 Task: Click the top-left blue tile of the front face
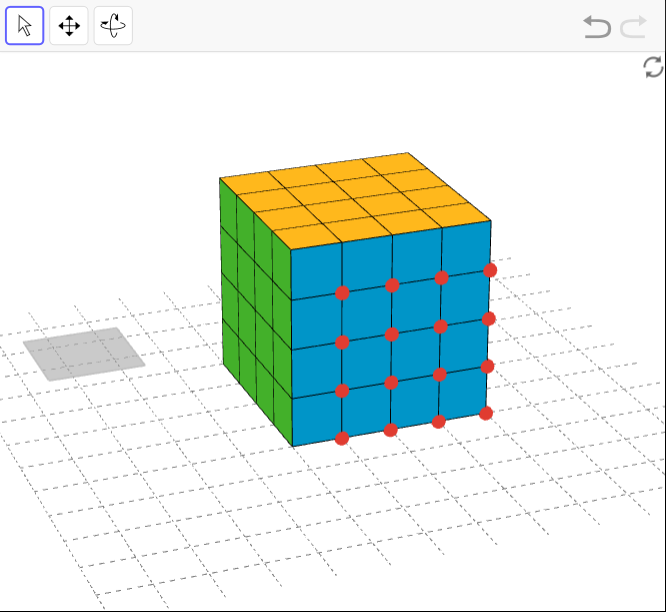[x=316, y=270]
